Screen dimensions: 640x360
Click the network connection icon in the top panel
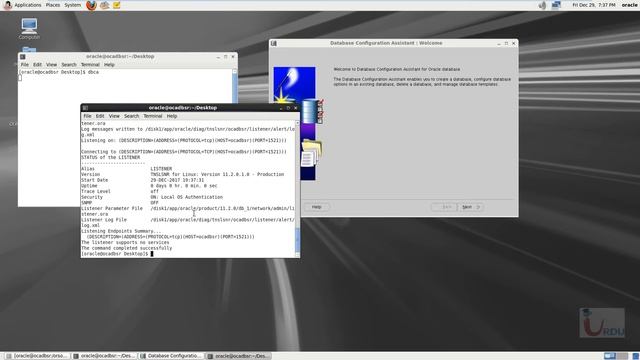coord(556,5)
